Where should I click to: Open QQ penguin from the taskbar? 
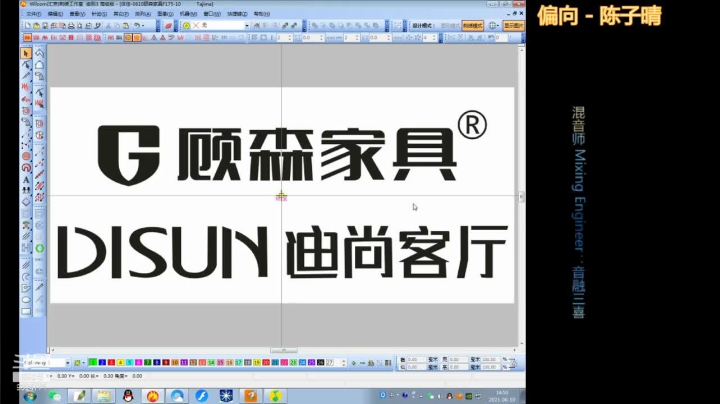click(128, 396)
